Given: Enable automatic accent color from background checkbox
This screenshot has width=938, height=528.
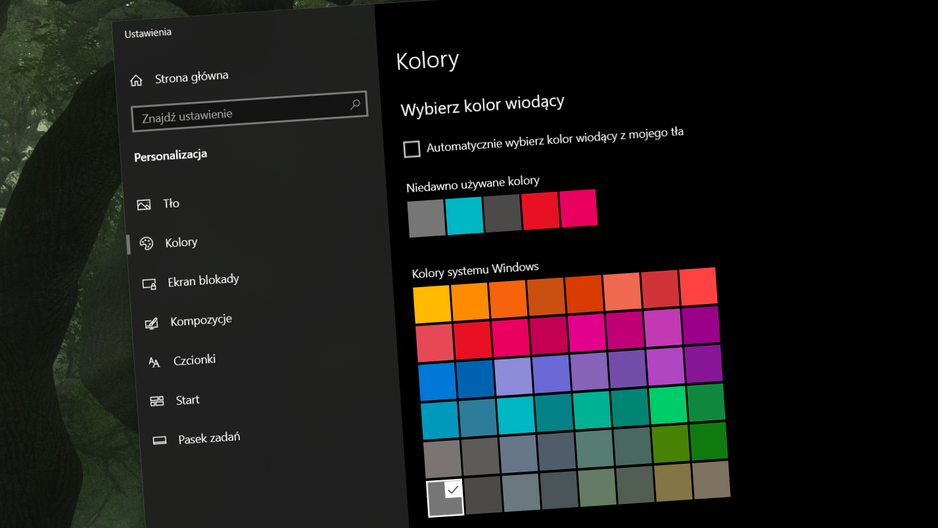Looking at the screenshot, I should coord(412,149).
